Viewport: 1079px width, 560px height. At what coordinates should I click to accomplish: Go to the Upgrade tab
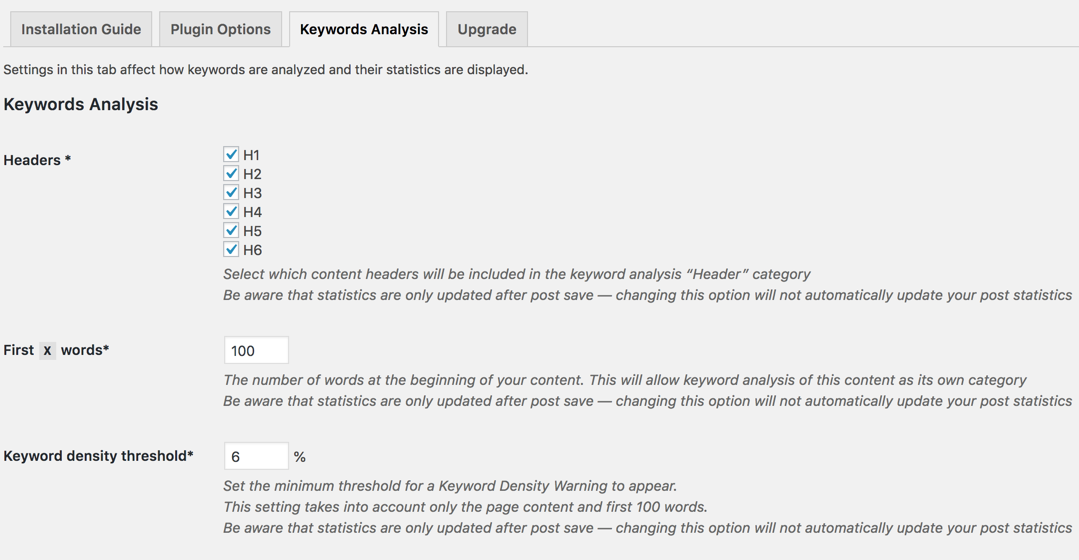487,29
